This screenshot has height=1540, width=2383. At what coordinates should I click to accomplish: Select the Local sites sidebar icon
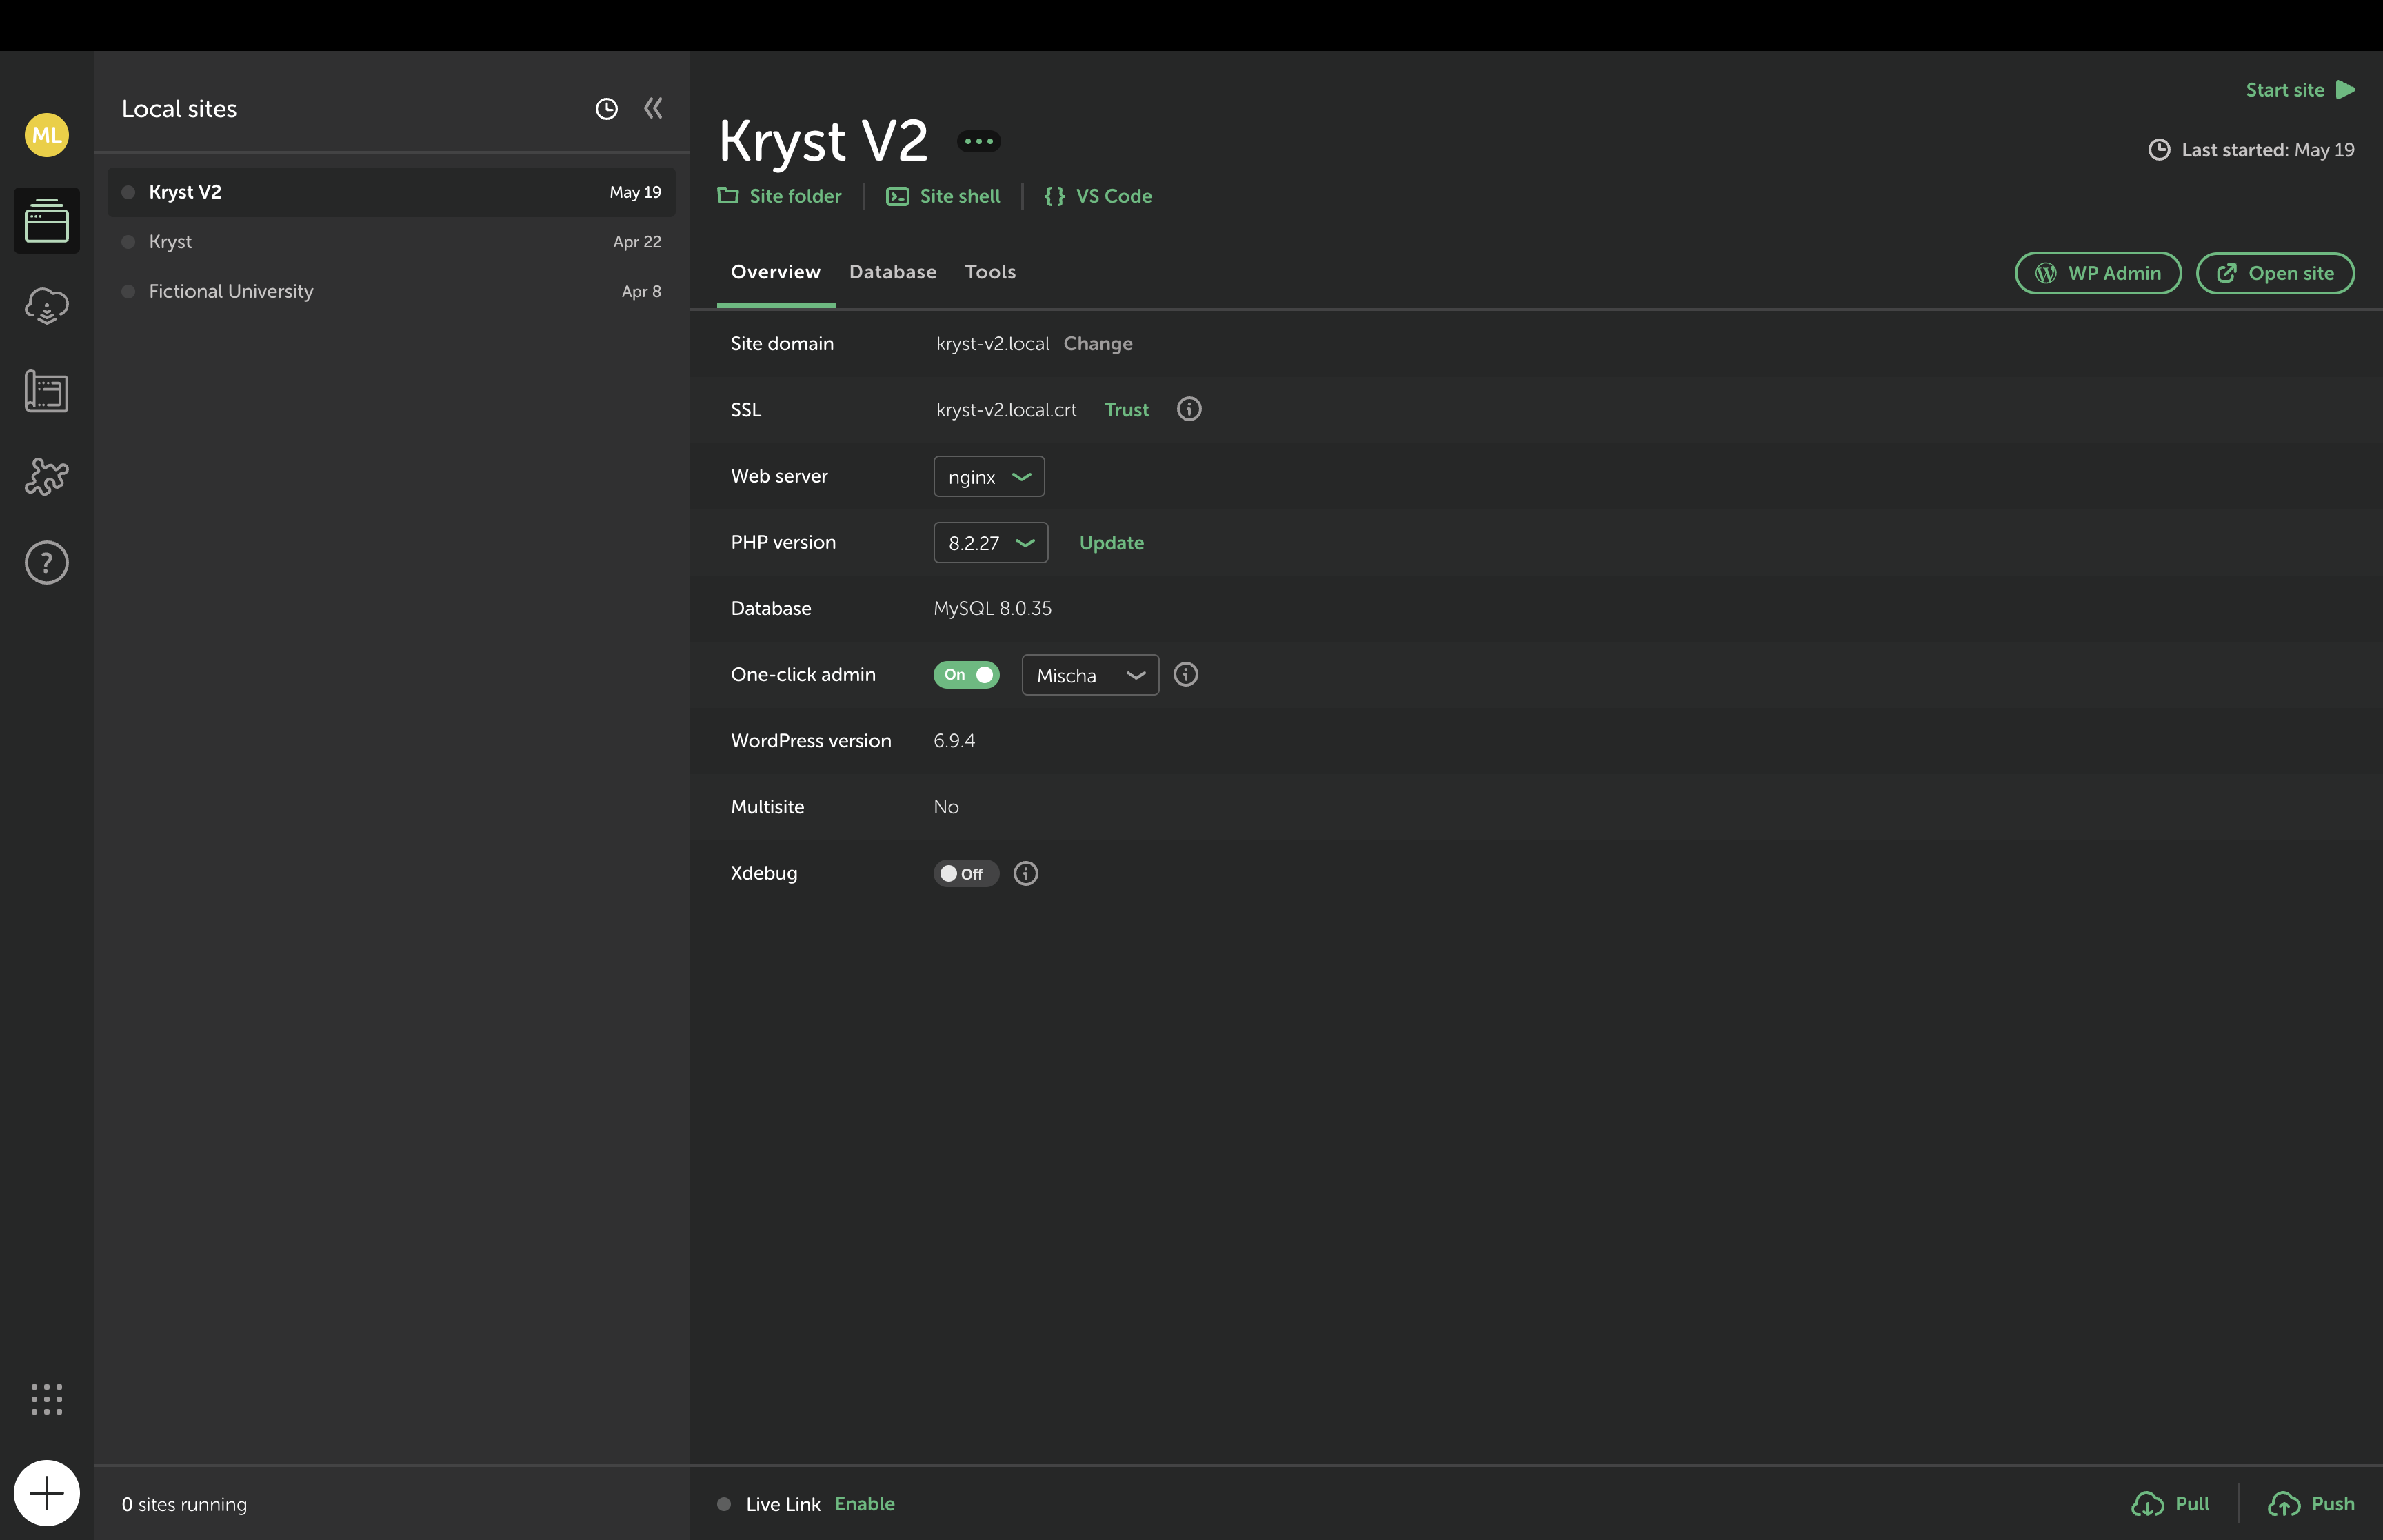pyautogui.click(x=46, y=220)
